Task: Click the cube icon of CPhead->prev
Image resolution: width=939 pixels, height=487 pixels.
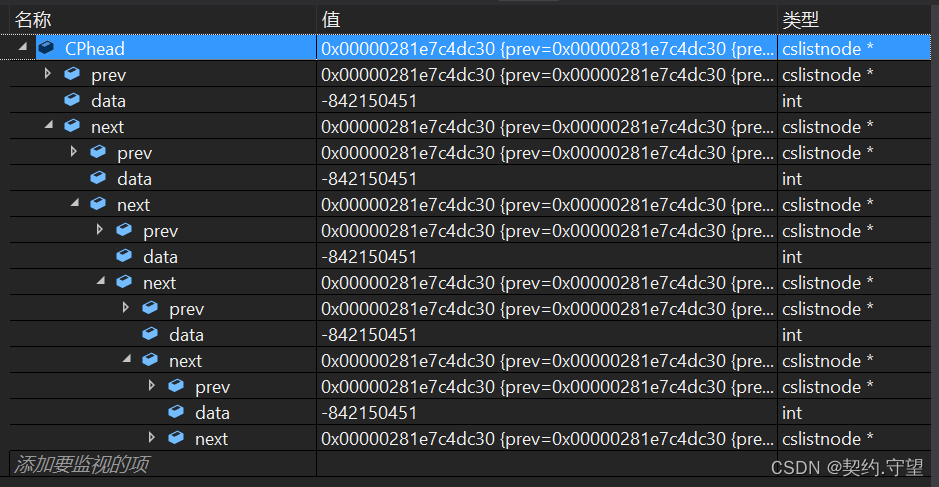Action: [72, 74]
